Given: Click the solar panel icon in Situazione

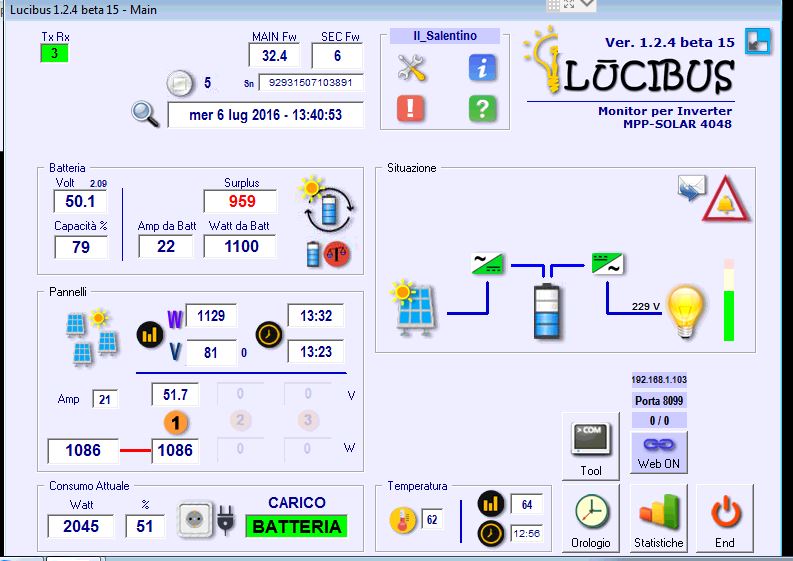Looking at the screenshot, I should tap(413, 308).
